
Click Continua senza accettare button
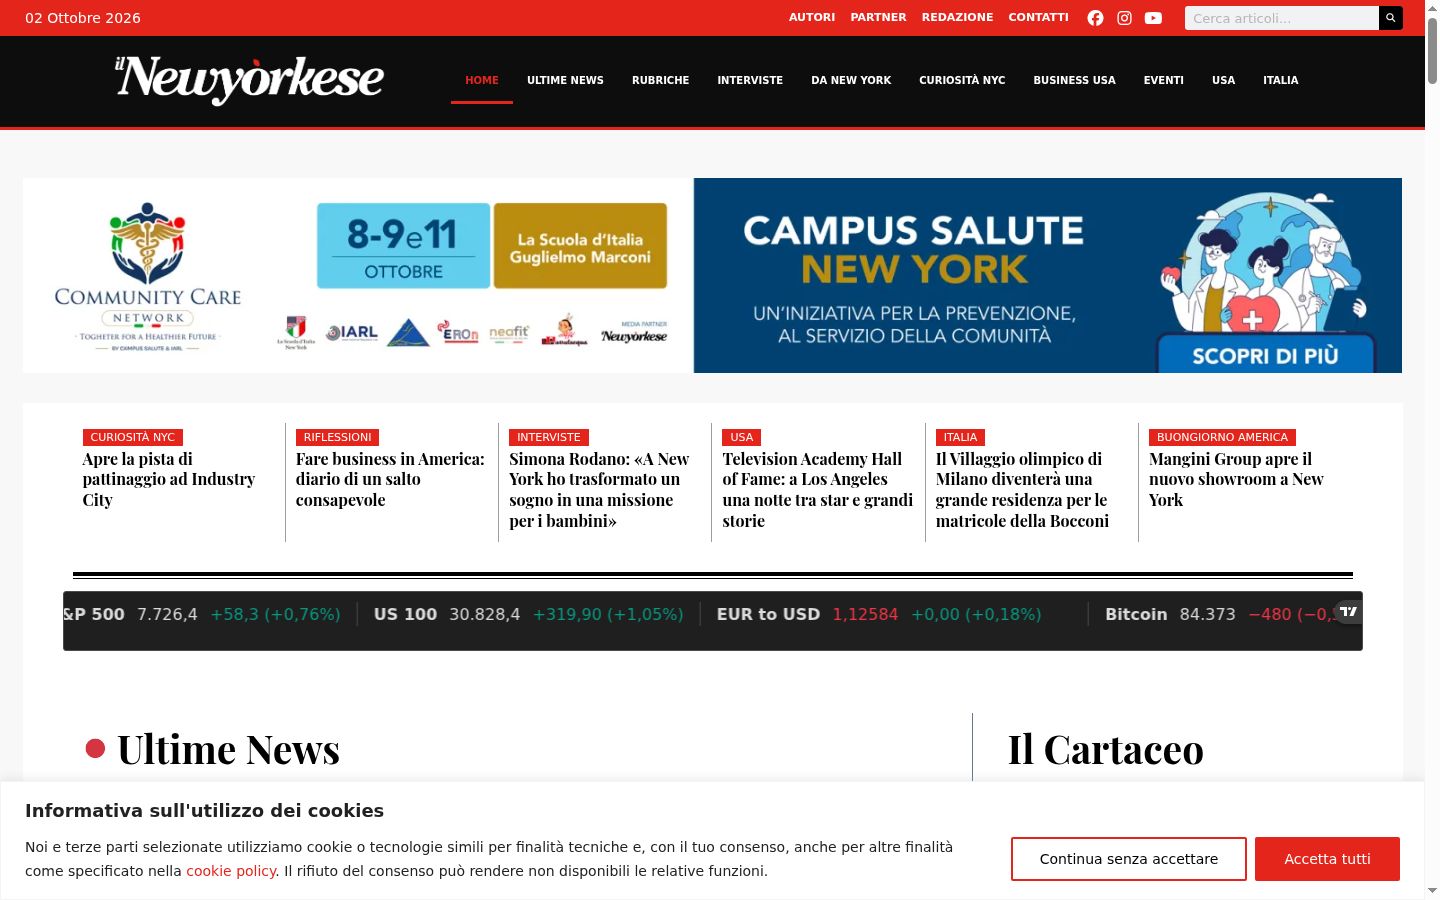[1129, 859]
